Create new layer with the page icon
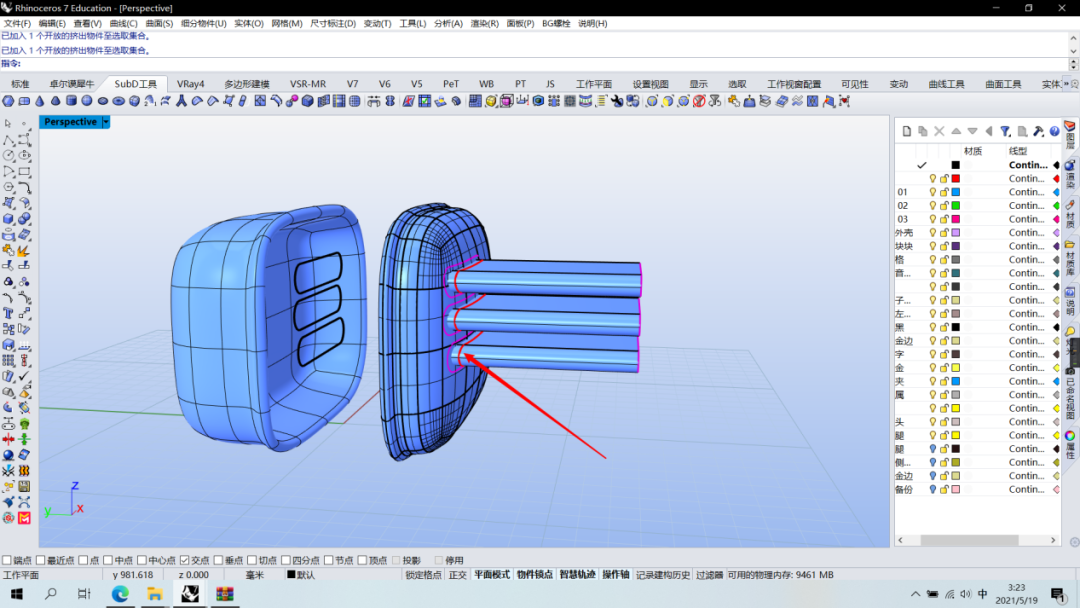The height and width of the screenshot is (608, 1080). 906,132
